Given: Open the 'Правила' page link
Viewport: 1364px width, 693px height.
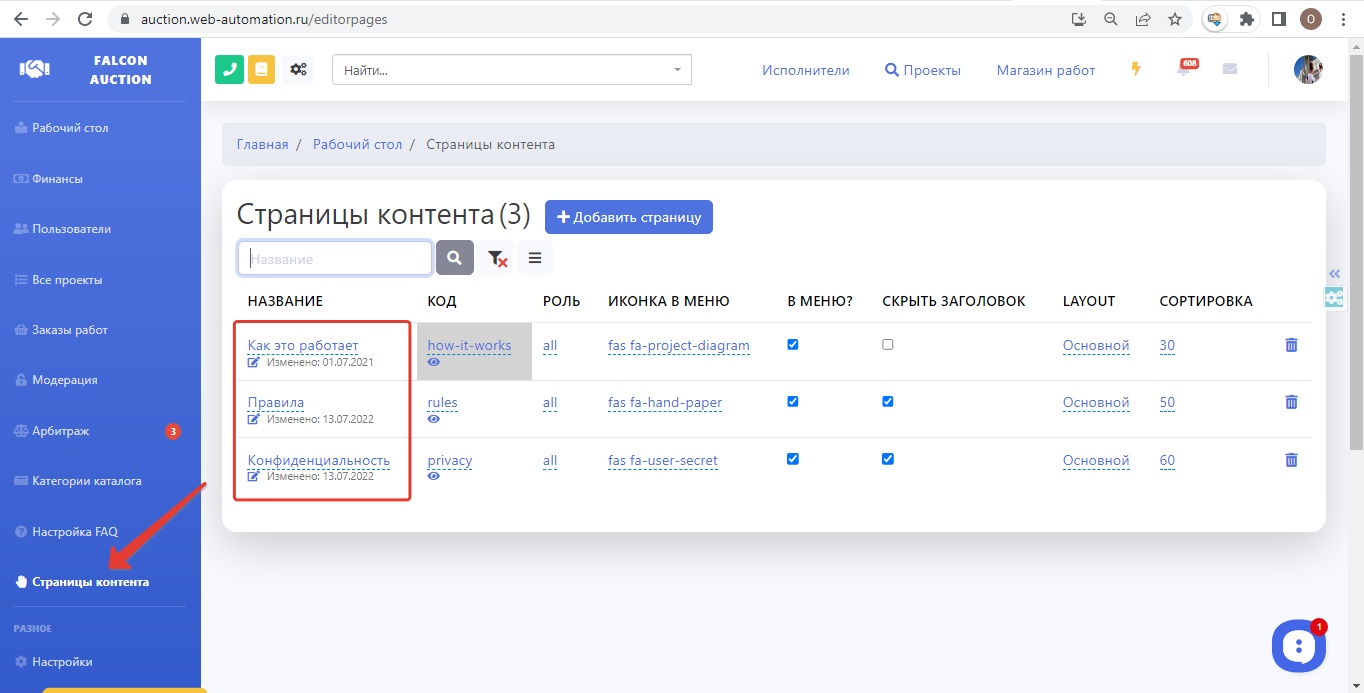Looking at the screenshot, I should click(276, 402).
